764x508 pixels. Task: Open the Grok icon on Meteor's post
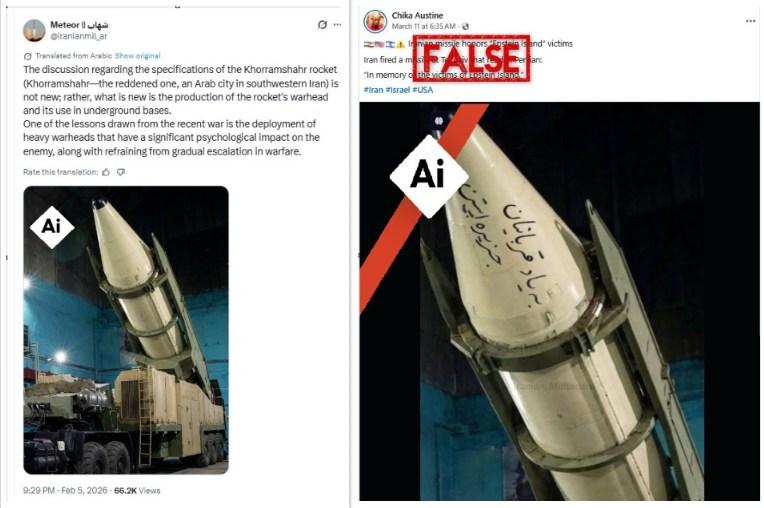(322, 24)
